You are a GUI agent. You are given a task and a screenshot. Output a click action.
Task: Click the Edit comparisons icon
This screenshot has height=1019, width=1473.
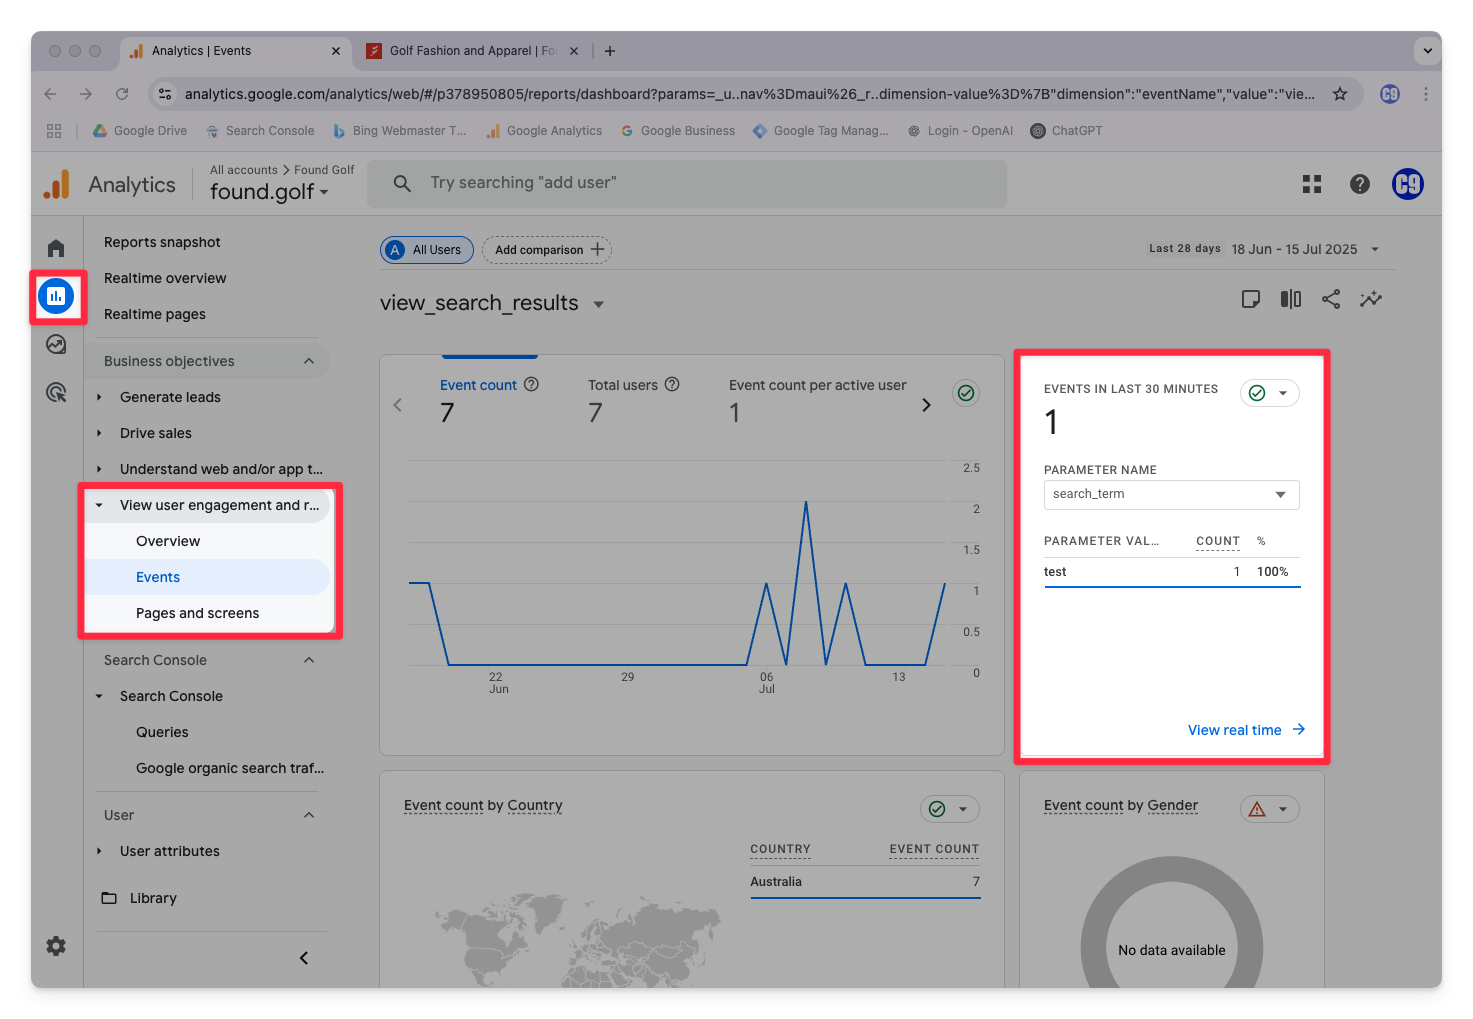(x=1291, y=299)
